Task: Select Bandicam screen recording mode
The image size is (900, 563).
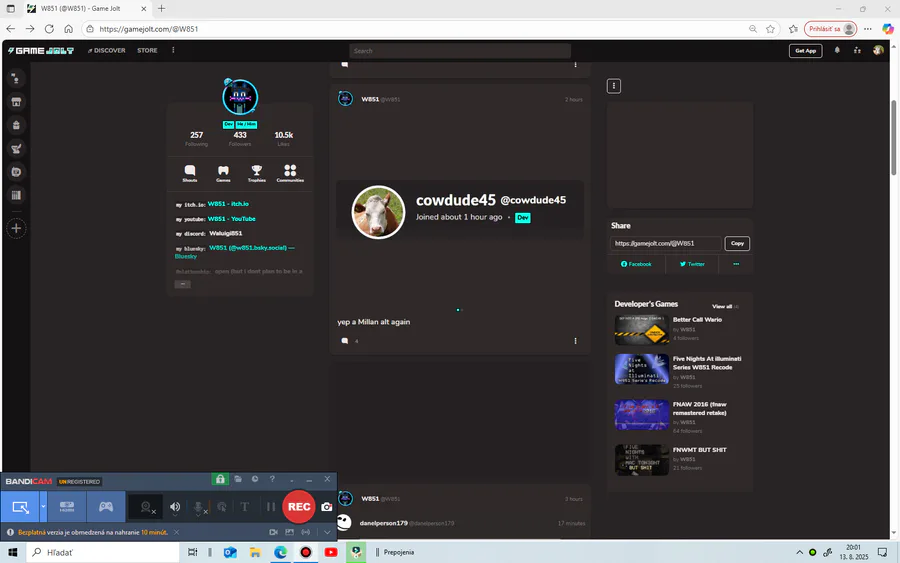Action: click(20, 507)
